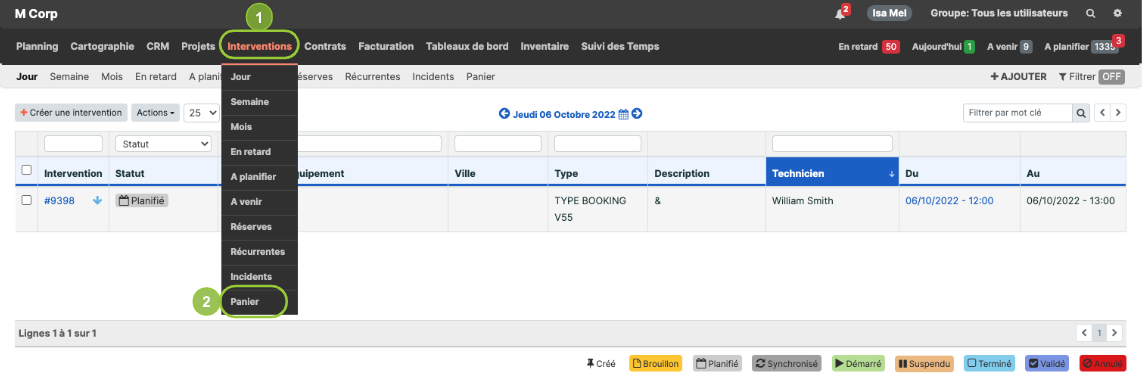Select En retard in the dropdown menu
The height and width of the screenshot is (391, 1143).
point(260,152)
